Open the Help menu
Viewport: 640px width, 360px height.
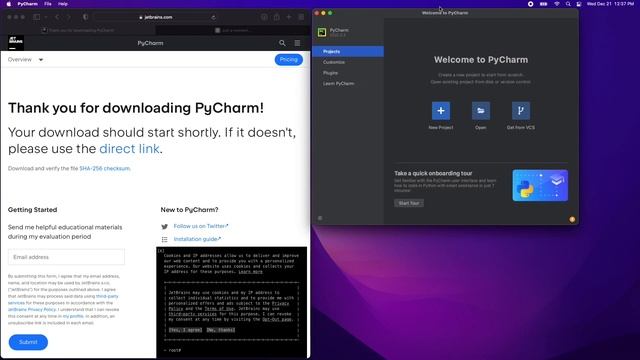[x=62, y=4]
